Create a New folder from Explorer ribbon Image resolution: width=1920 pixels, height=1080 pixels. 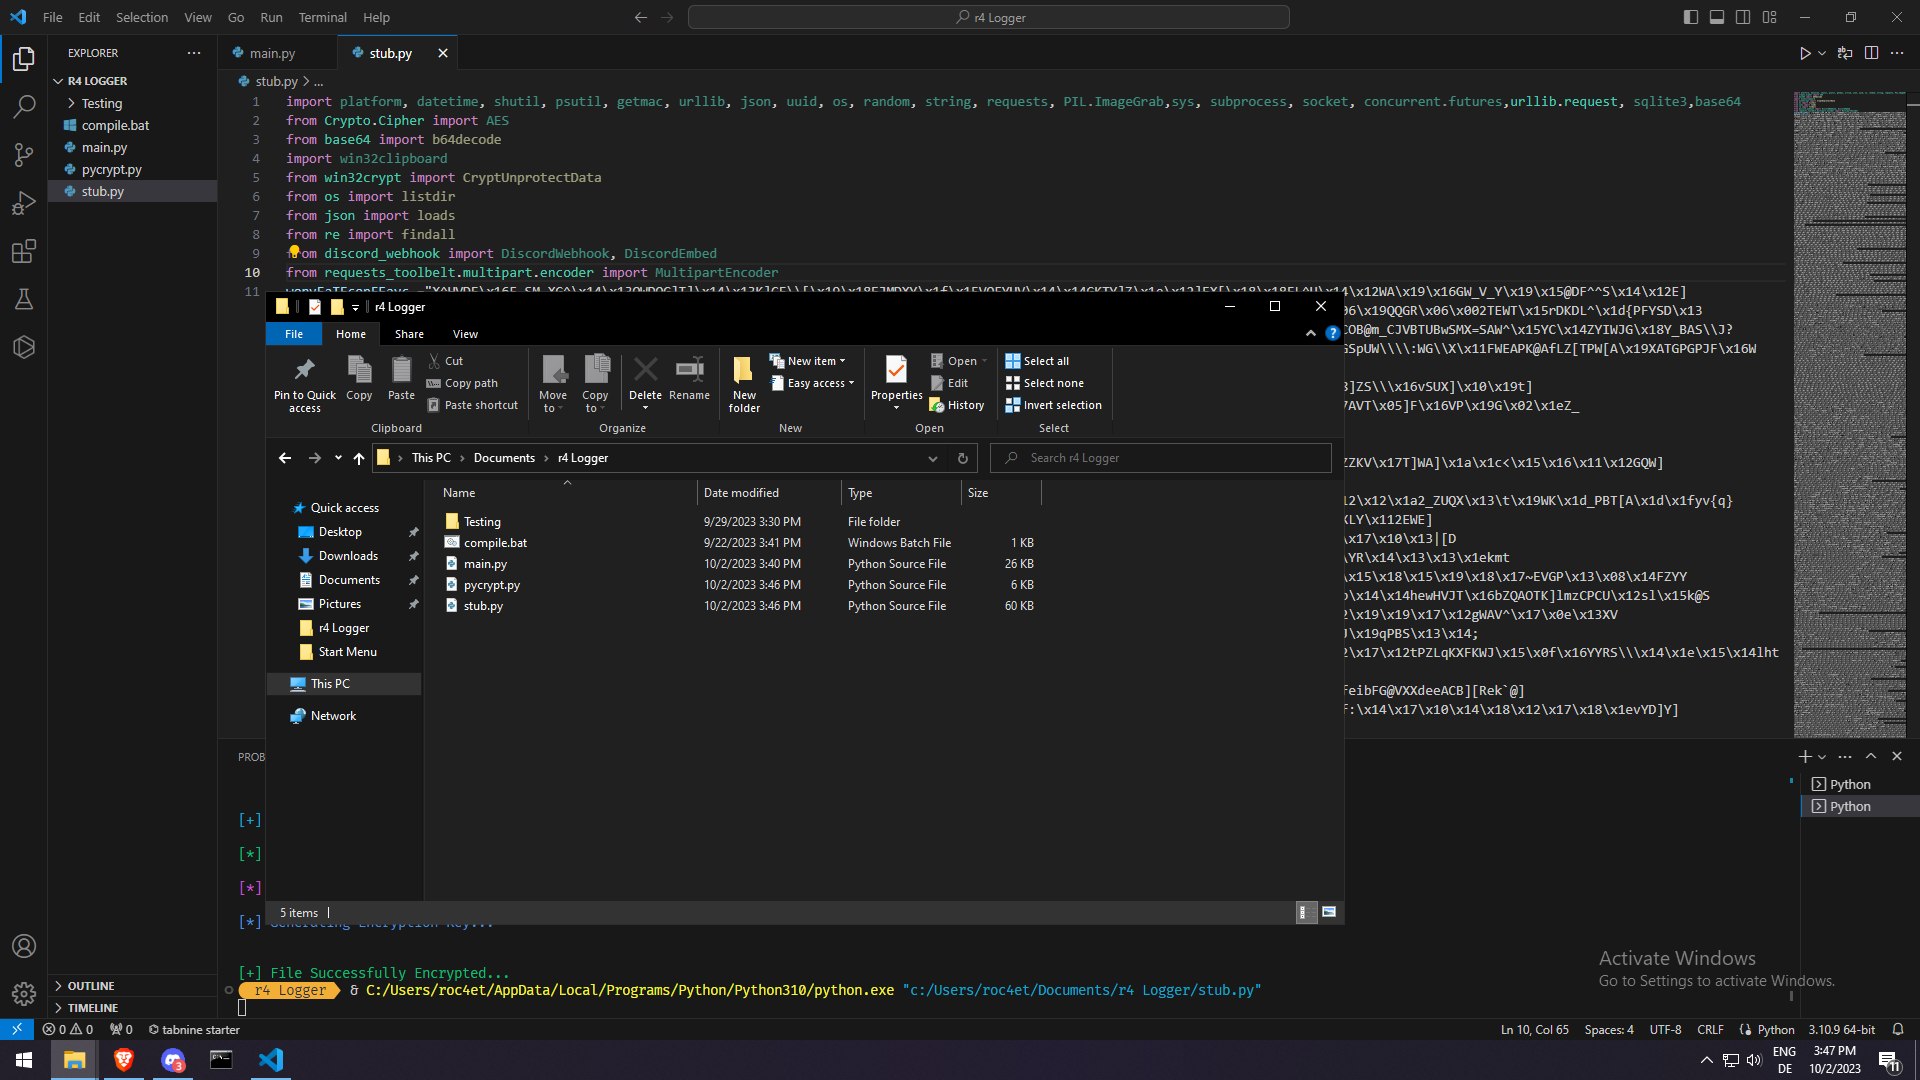pyautogui.click(x=744, y=384)
